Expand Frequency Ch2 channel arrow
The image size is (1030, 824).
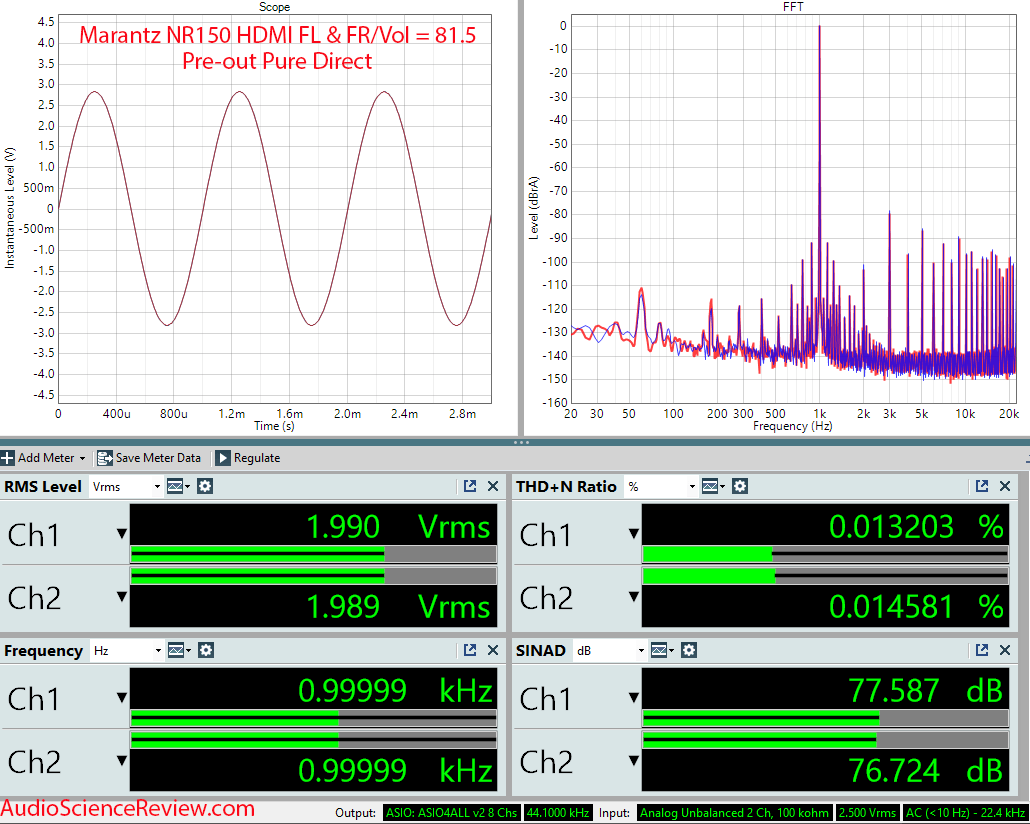122,761
